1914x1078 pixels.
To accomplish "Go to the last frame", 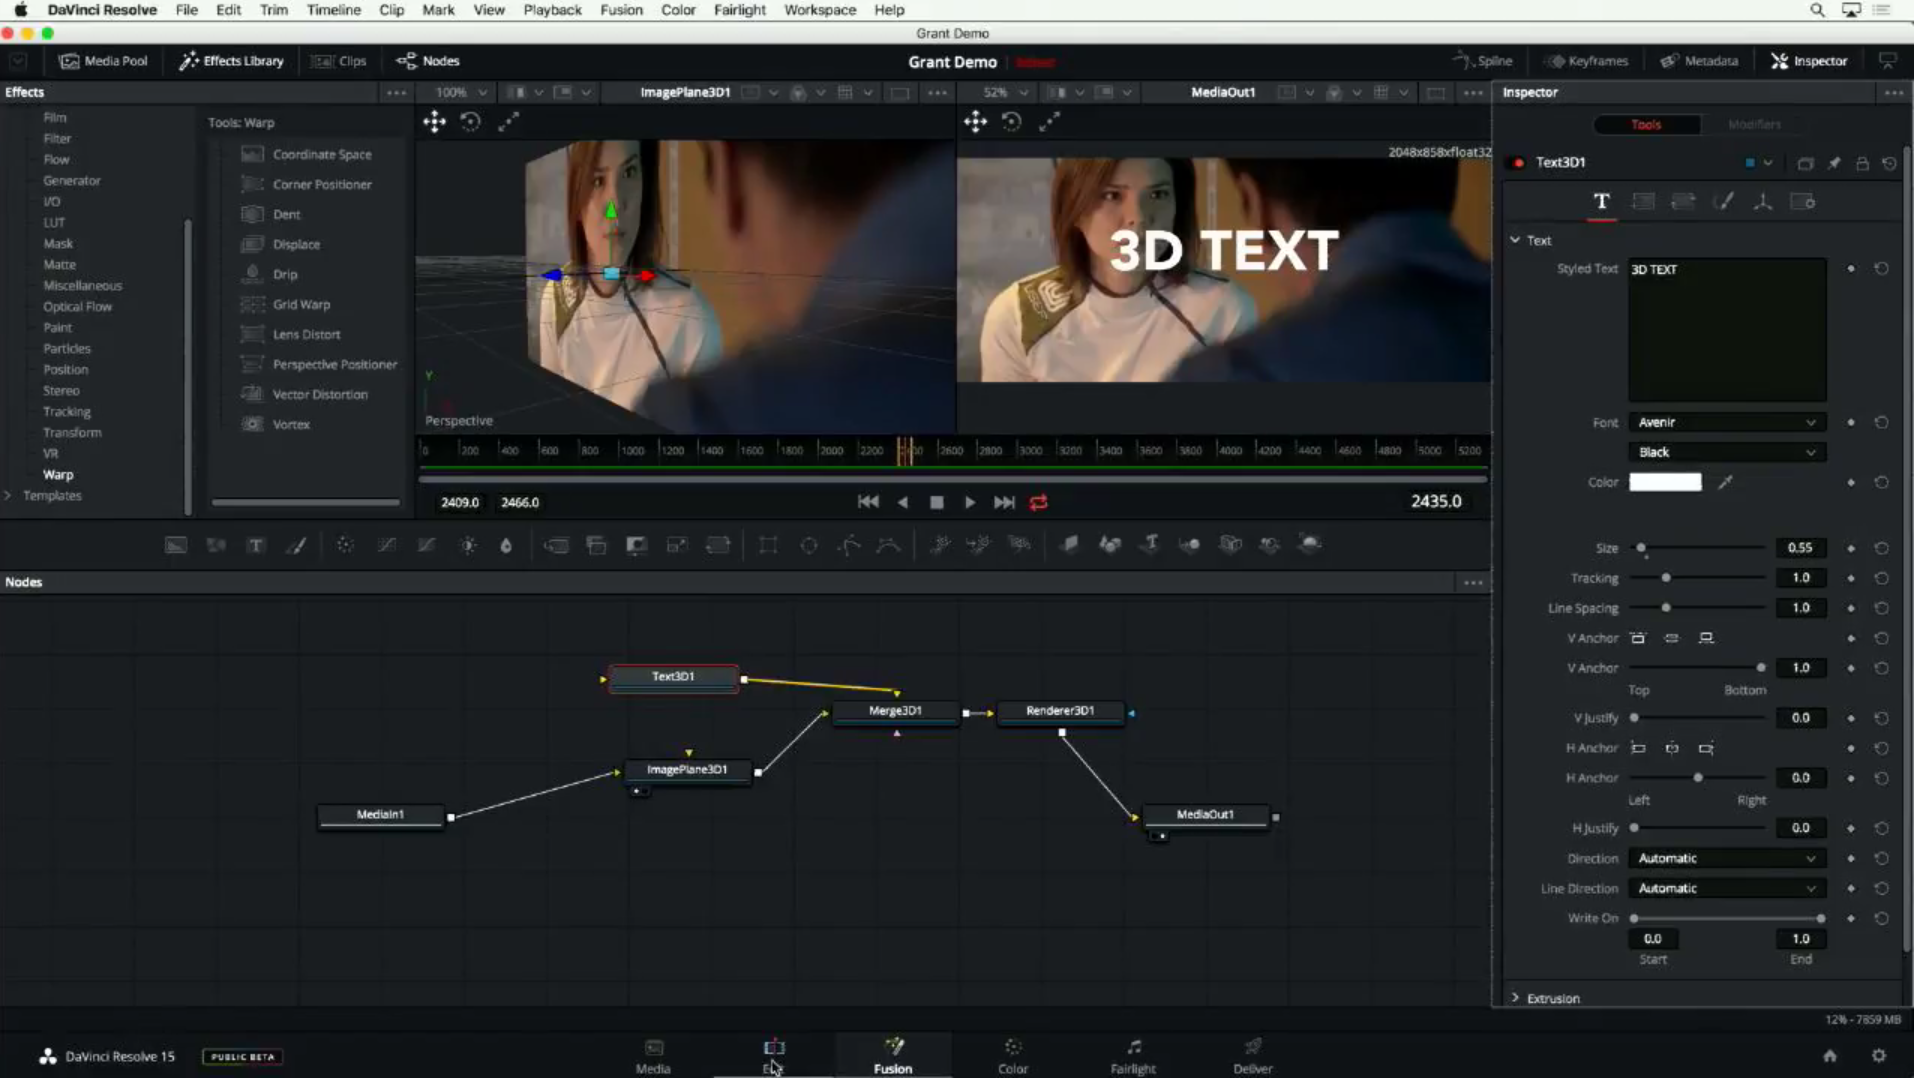I will [x=1004, y=502].
